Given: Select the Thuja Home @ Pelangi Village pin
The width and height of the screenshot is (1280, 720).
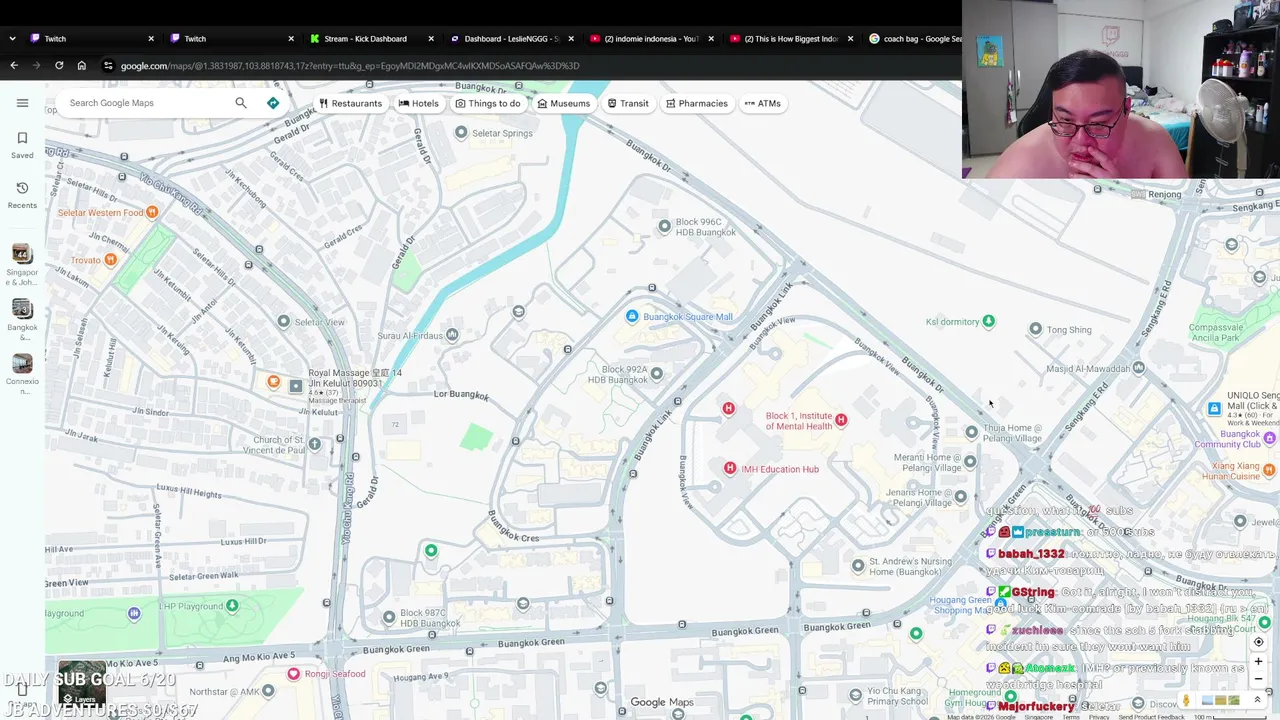Looking at the screenshot, I should (x=971, y=432).
